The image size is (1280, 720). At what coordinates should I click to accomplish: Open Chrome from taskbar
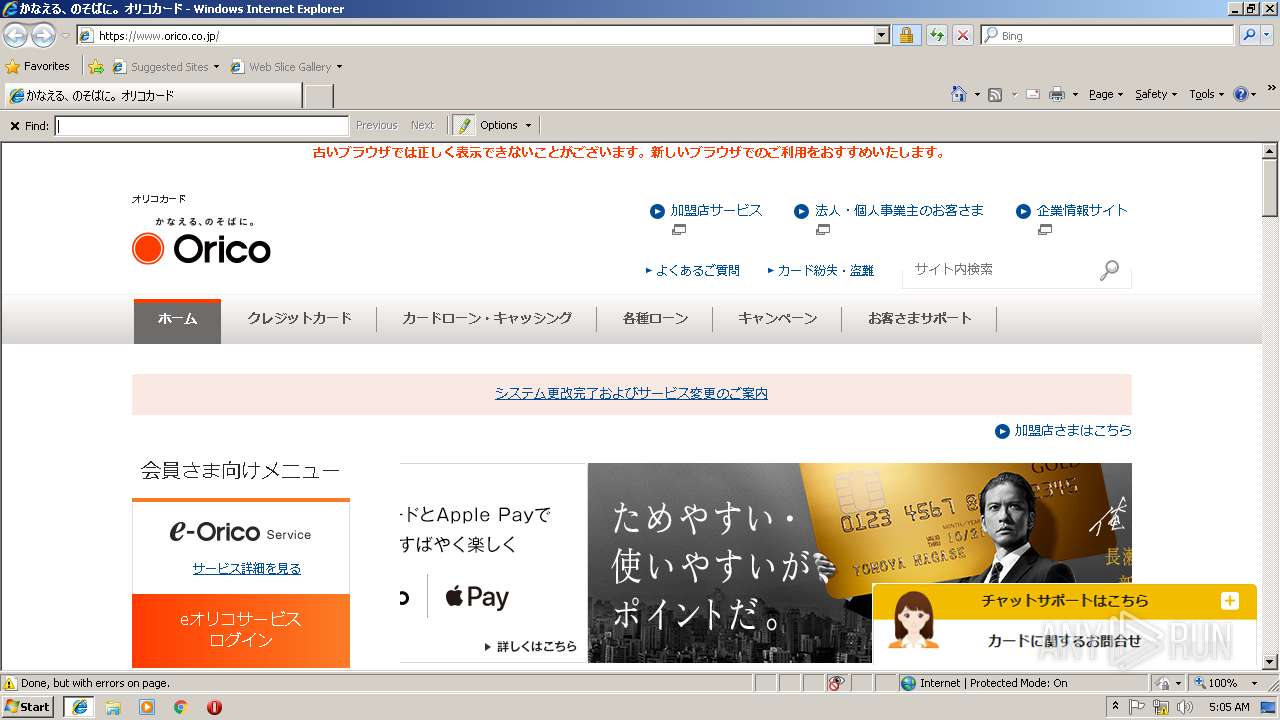(180, 706)
